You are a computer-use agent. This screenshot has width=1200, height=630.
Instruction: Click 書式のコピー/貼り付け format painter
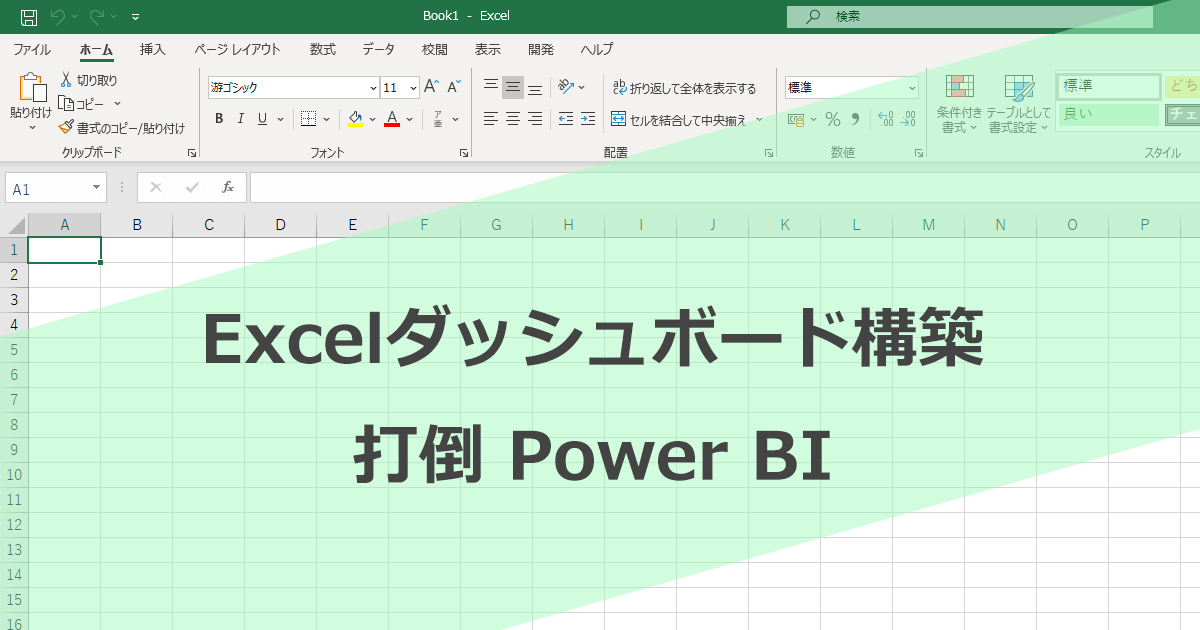pyautogui.click(x=121, y=128)
